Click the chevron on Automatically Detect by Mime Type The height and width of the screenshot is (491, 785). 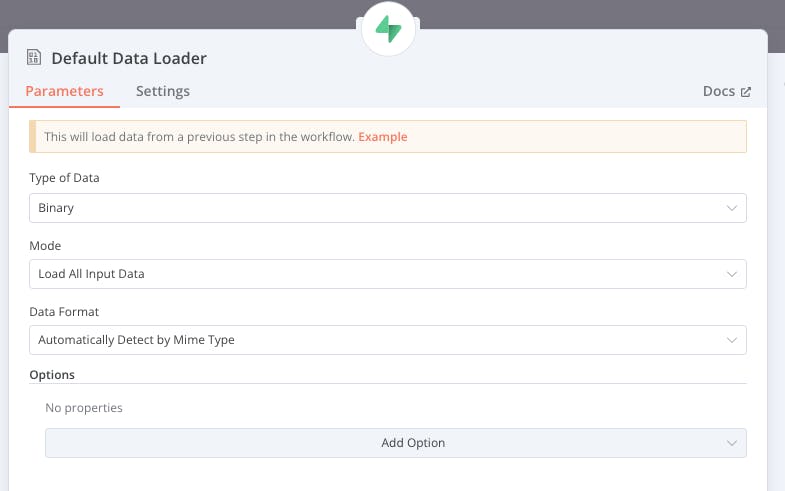731,340
